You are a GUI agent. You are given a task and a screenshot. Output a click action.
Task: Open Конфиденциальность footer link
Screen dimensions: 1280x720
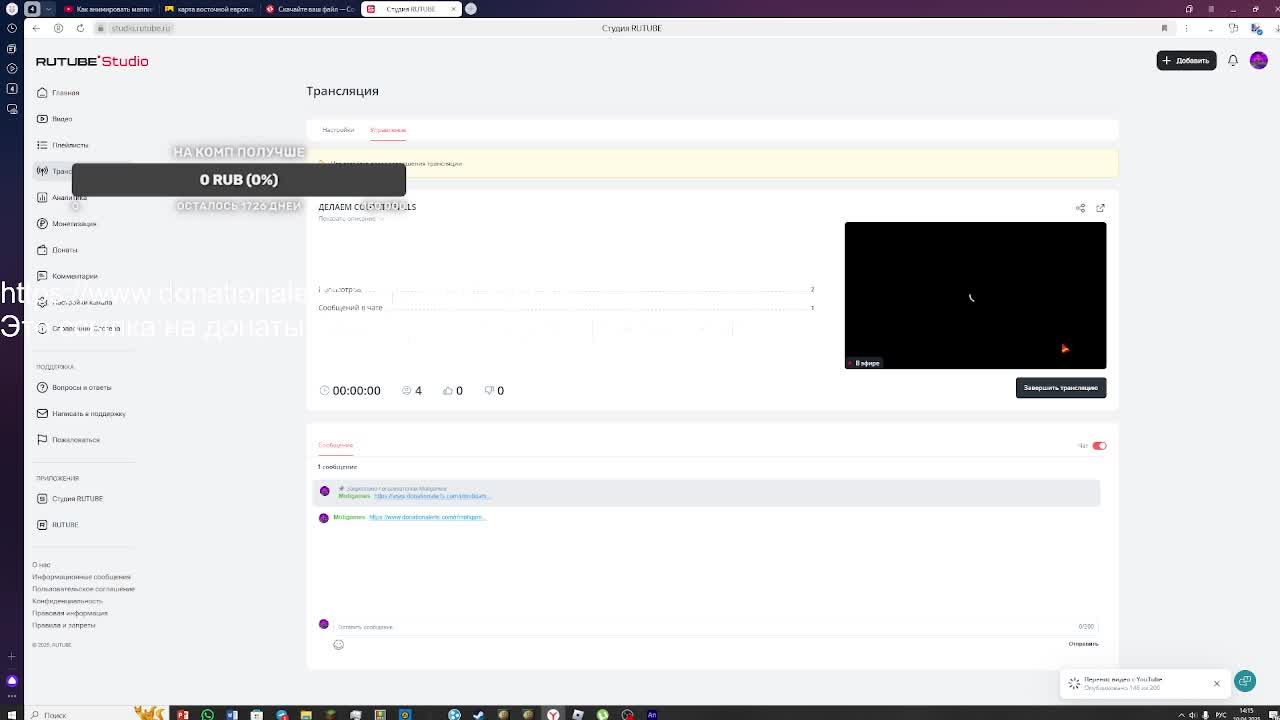pos(67,601)
